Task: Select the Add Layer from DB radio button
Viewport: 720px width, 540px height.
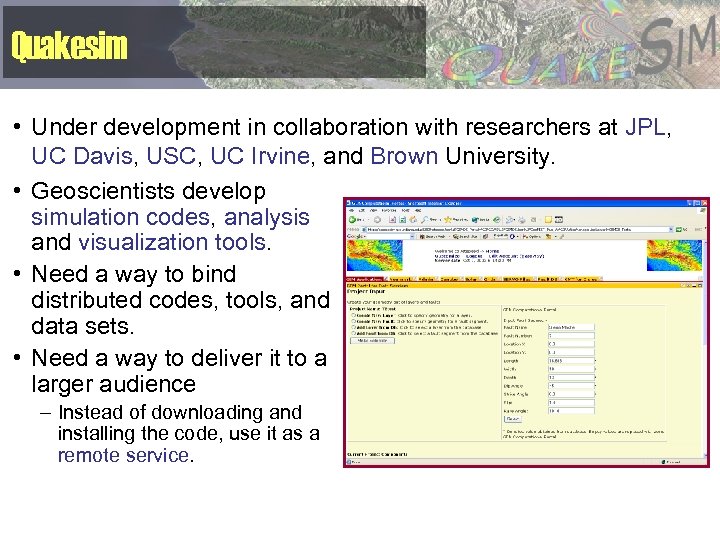Action: (354, 327)
